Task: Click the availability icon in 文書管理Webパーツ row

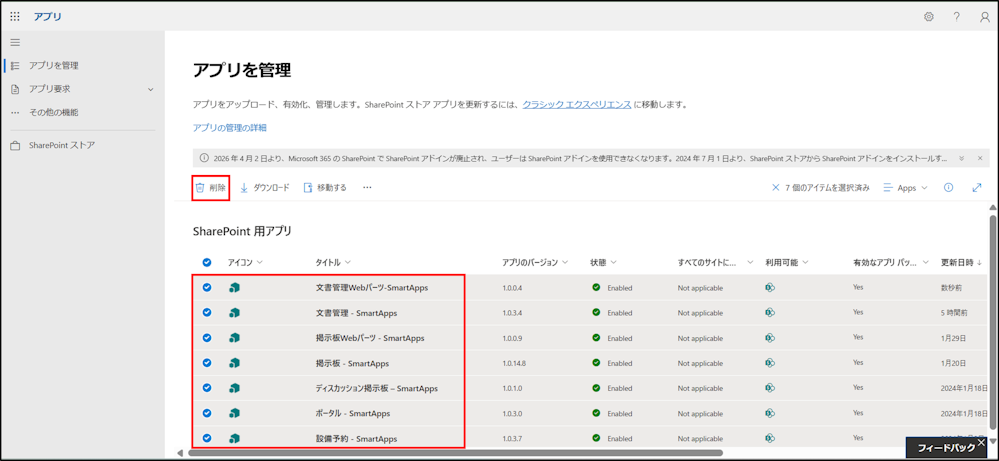Action: tap(770, 288)
